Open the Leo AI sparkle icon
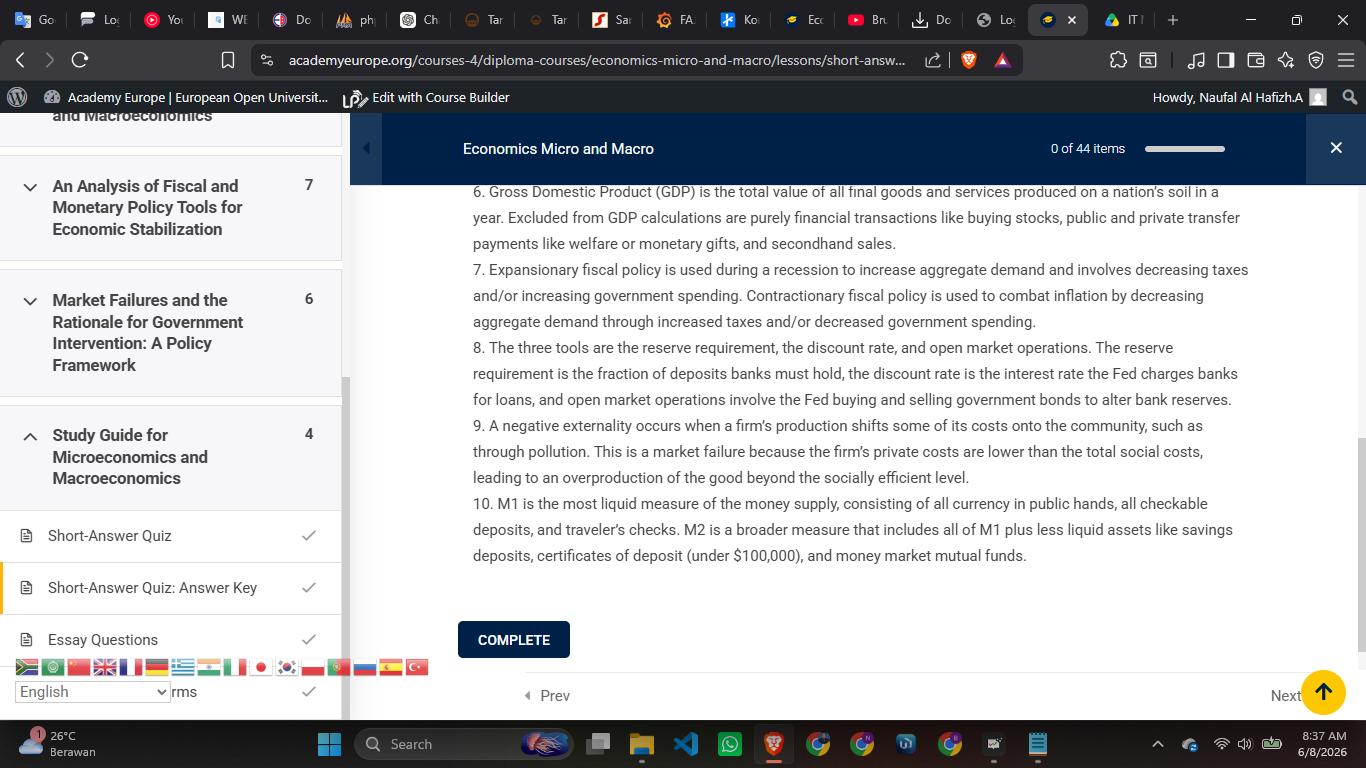Image resolution: width=1366 pixels, height=768 pixels. click(1286, 60)
